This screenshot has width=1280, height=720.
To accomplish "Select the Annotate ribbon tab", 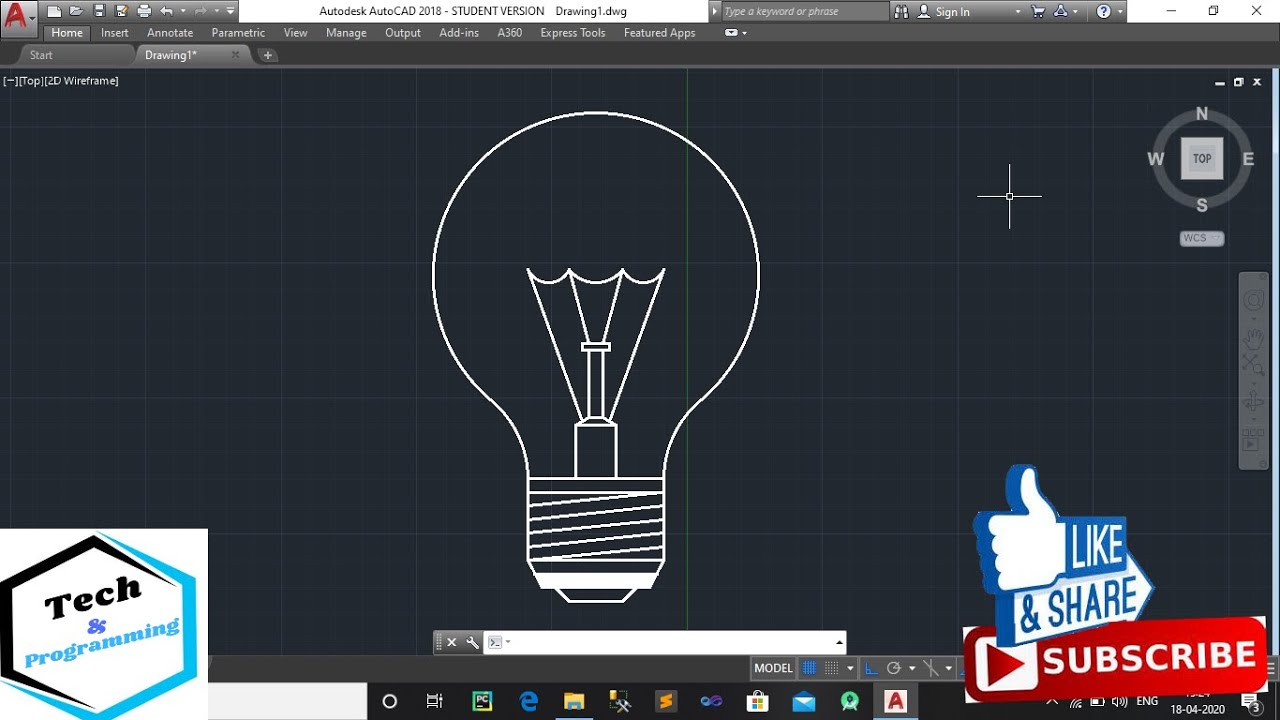I will click(170, 33).
